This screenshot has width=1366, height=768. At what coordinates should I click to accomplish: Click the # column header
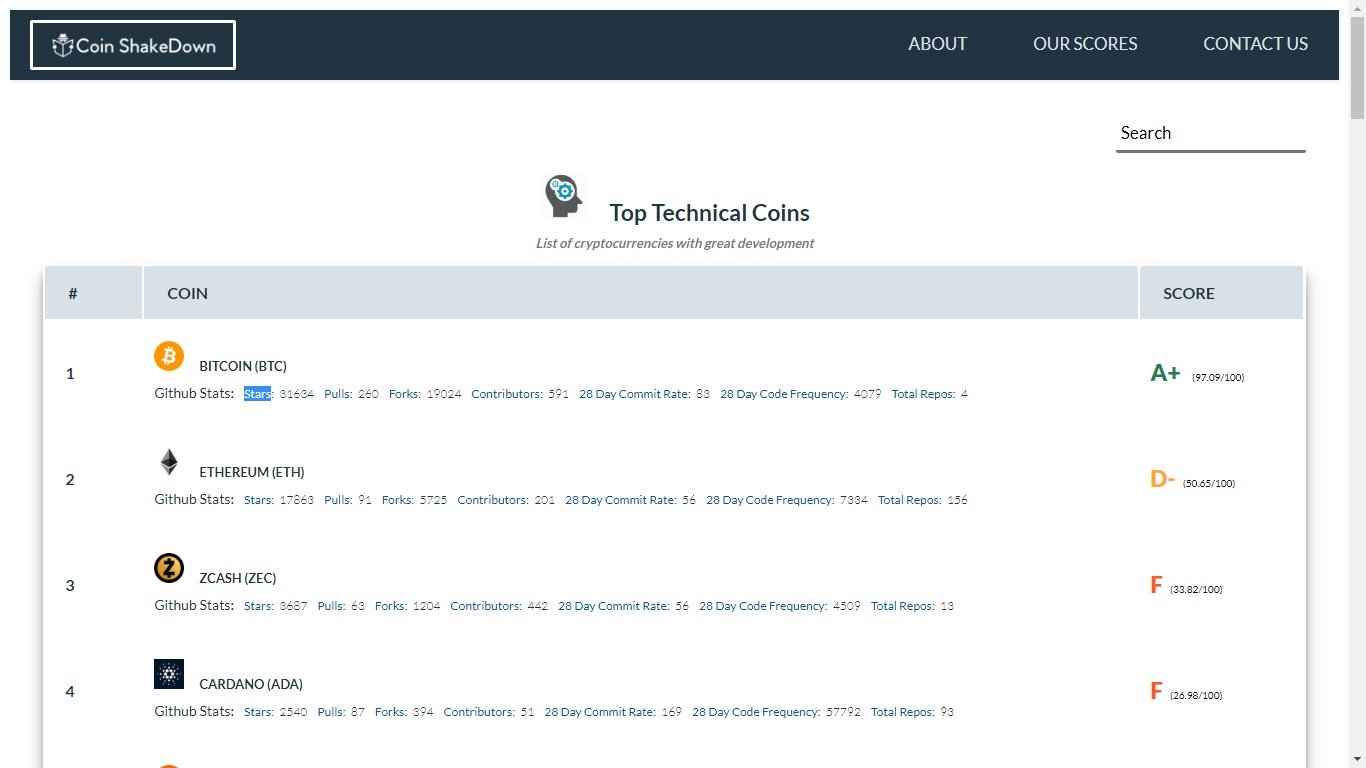93,293
